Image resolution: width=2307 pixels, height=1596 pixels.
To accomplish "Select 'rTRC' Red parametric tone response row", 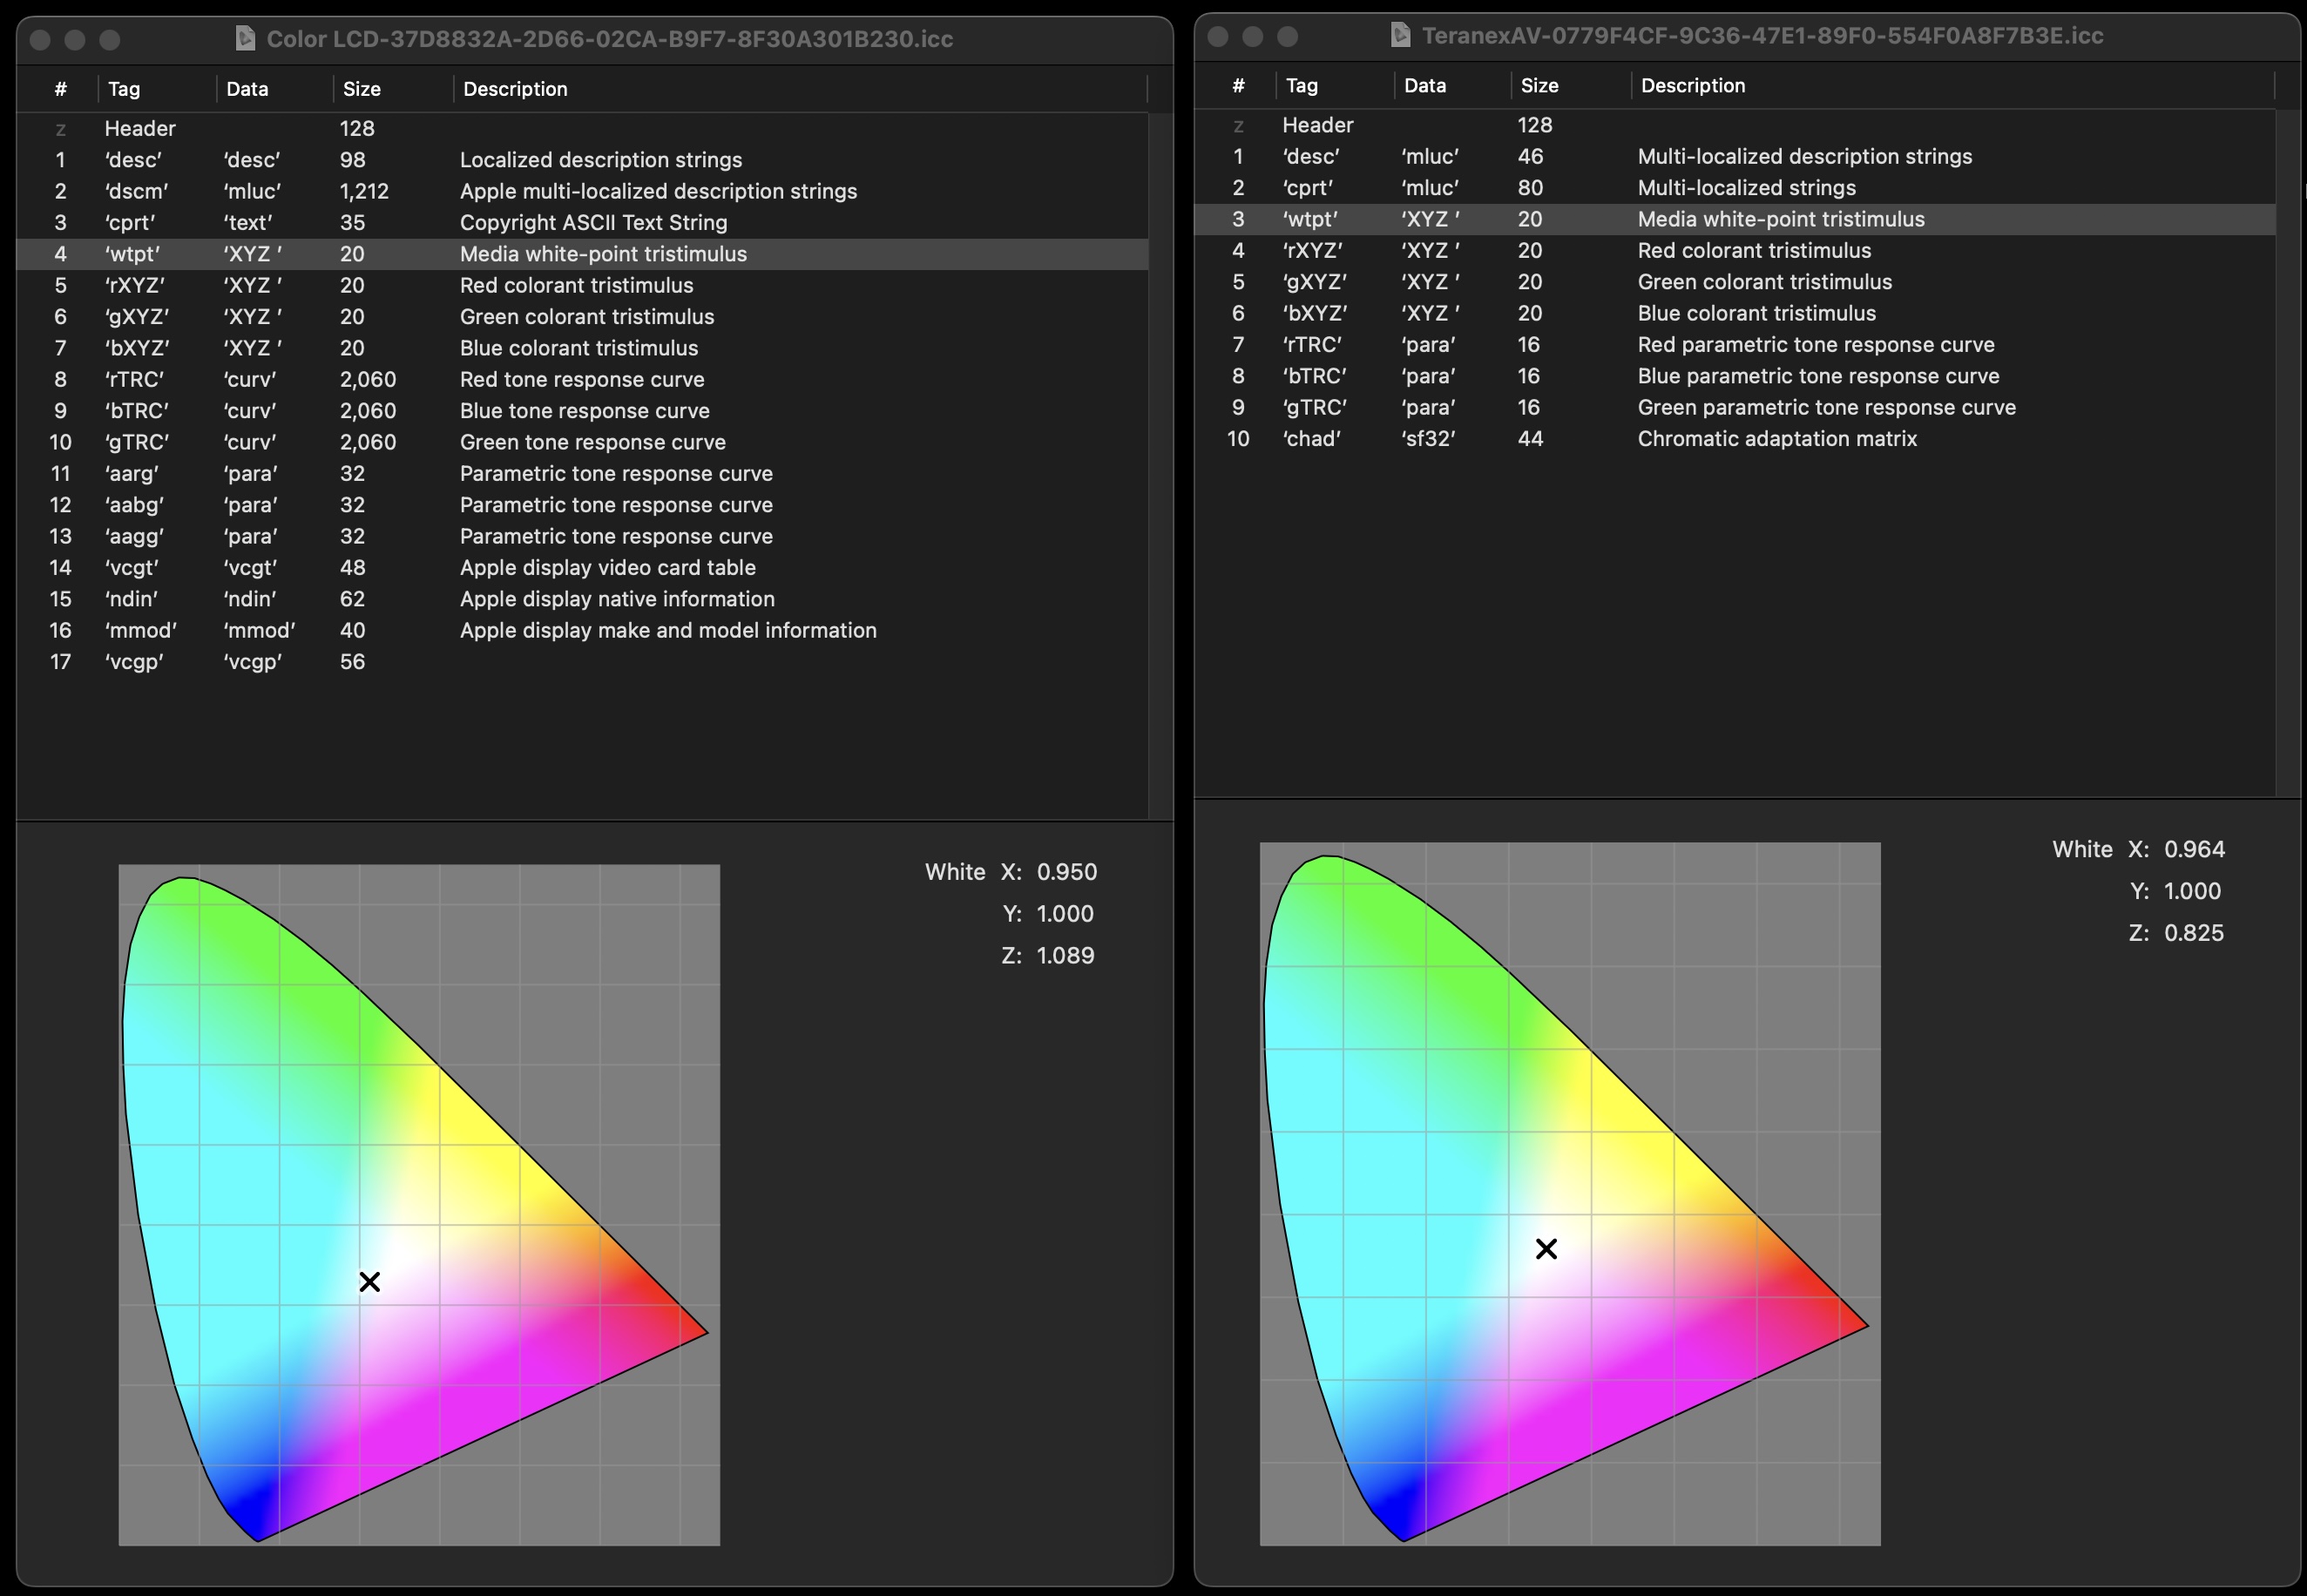I will point(1735,344).
